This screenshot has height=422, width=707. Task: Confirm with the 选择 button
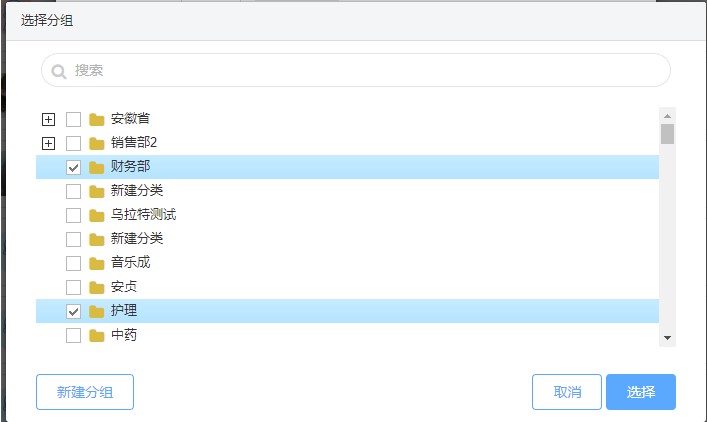(x=641, y=392)
